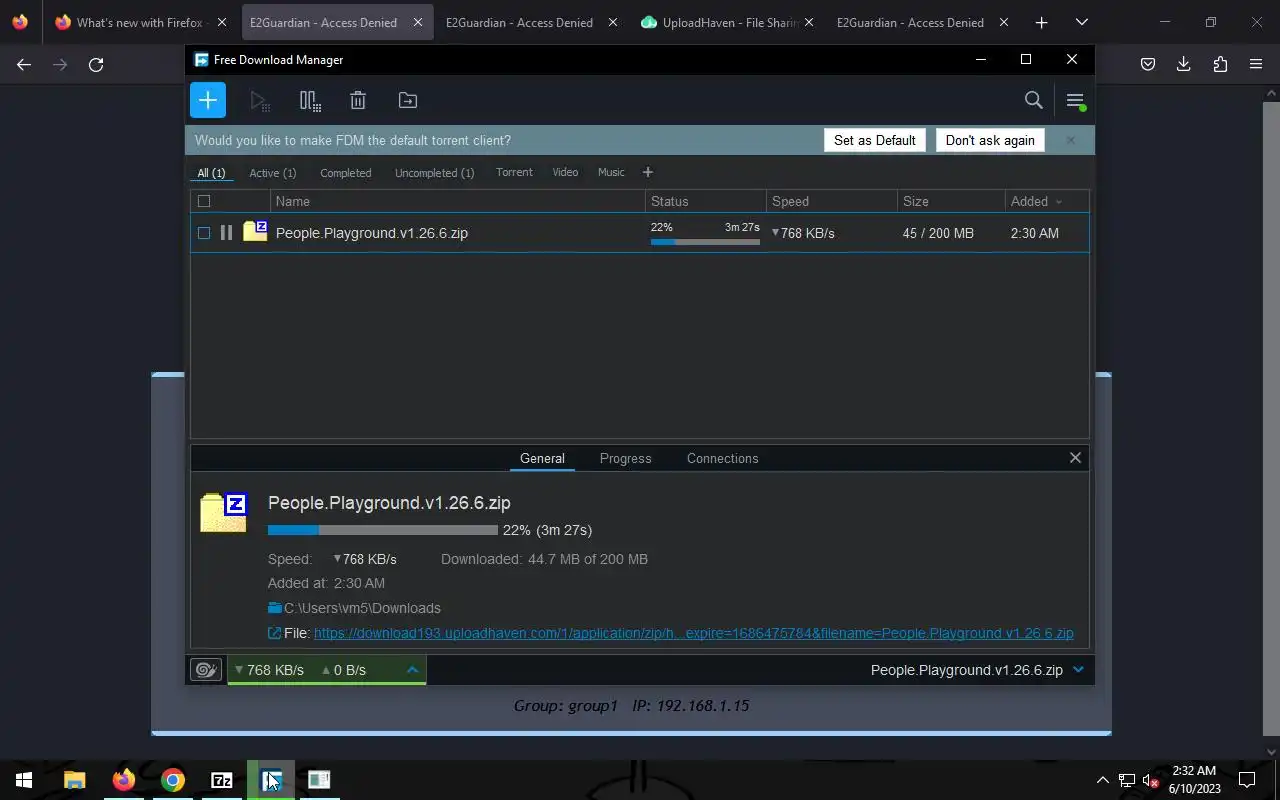The width and height of the screenshot is (1280, 800).
Task: Open Google Chrome from taskbar
Action: [x=172, y=780]
